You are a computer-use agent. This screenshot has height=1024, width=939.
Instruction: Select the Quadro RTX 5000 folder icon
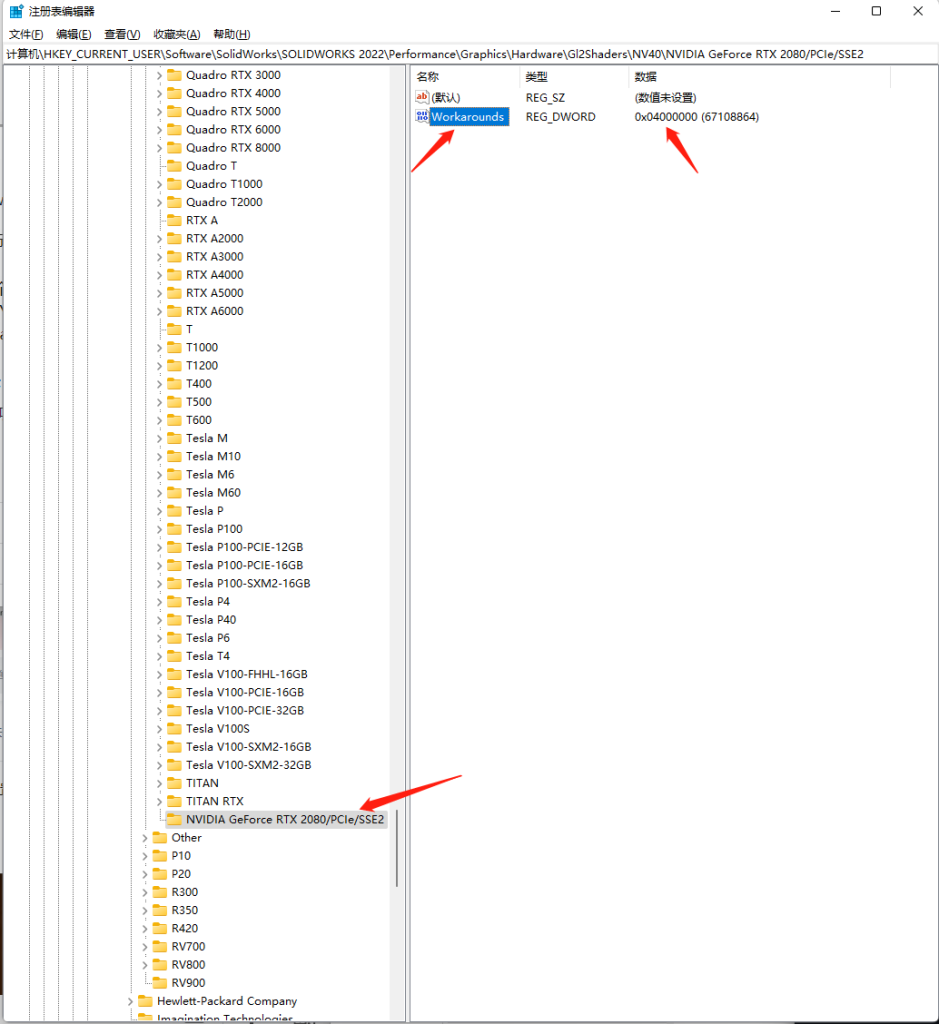click(x=174, y=111)
